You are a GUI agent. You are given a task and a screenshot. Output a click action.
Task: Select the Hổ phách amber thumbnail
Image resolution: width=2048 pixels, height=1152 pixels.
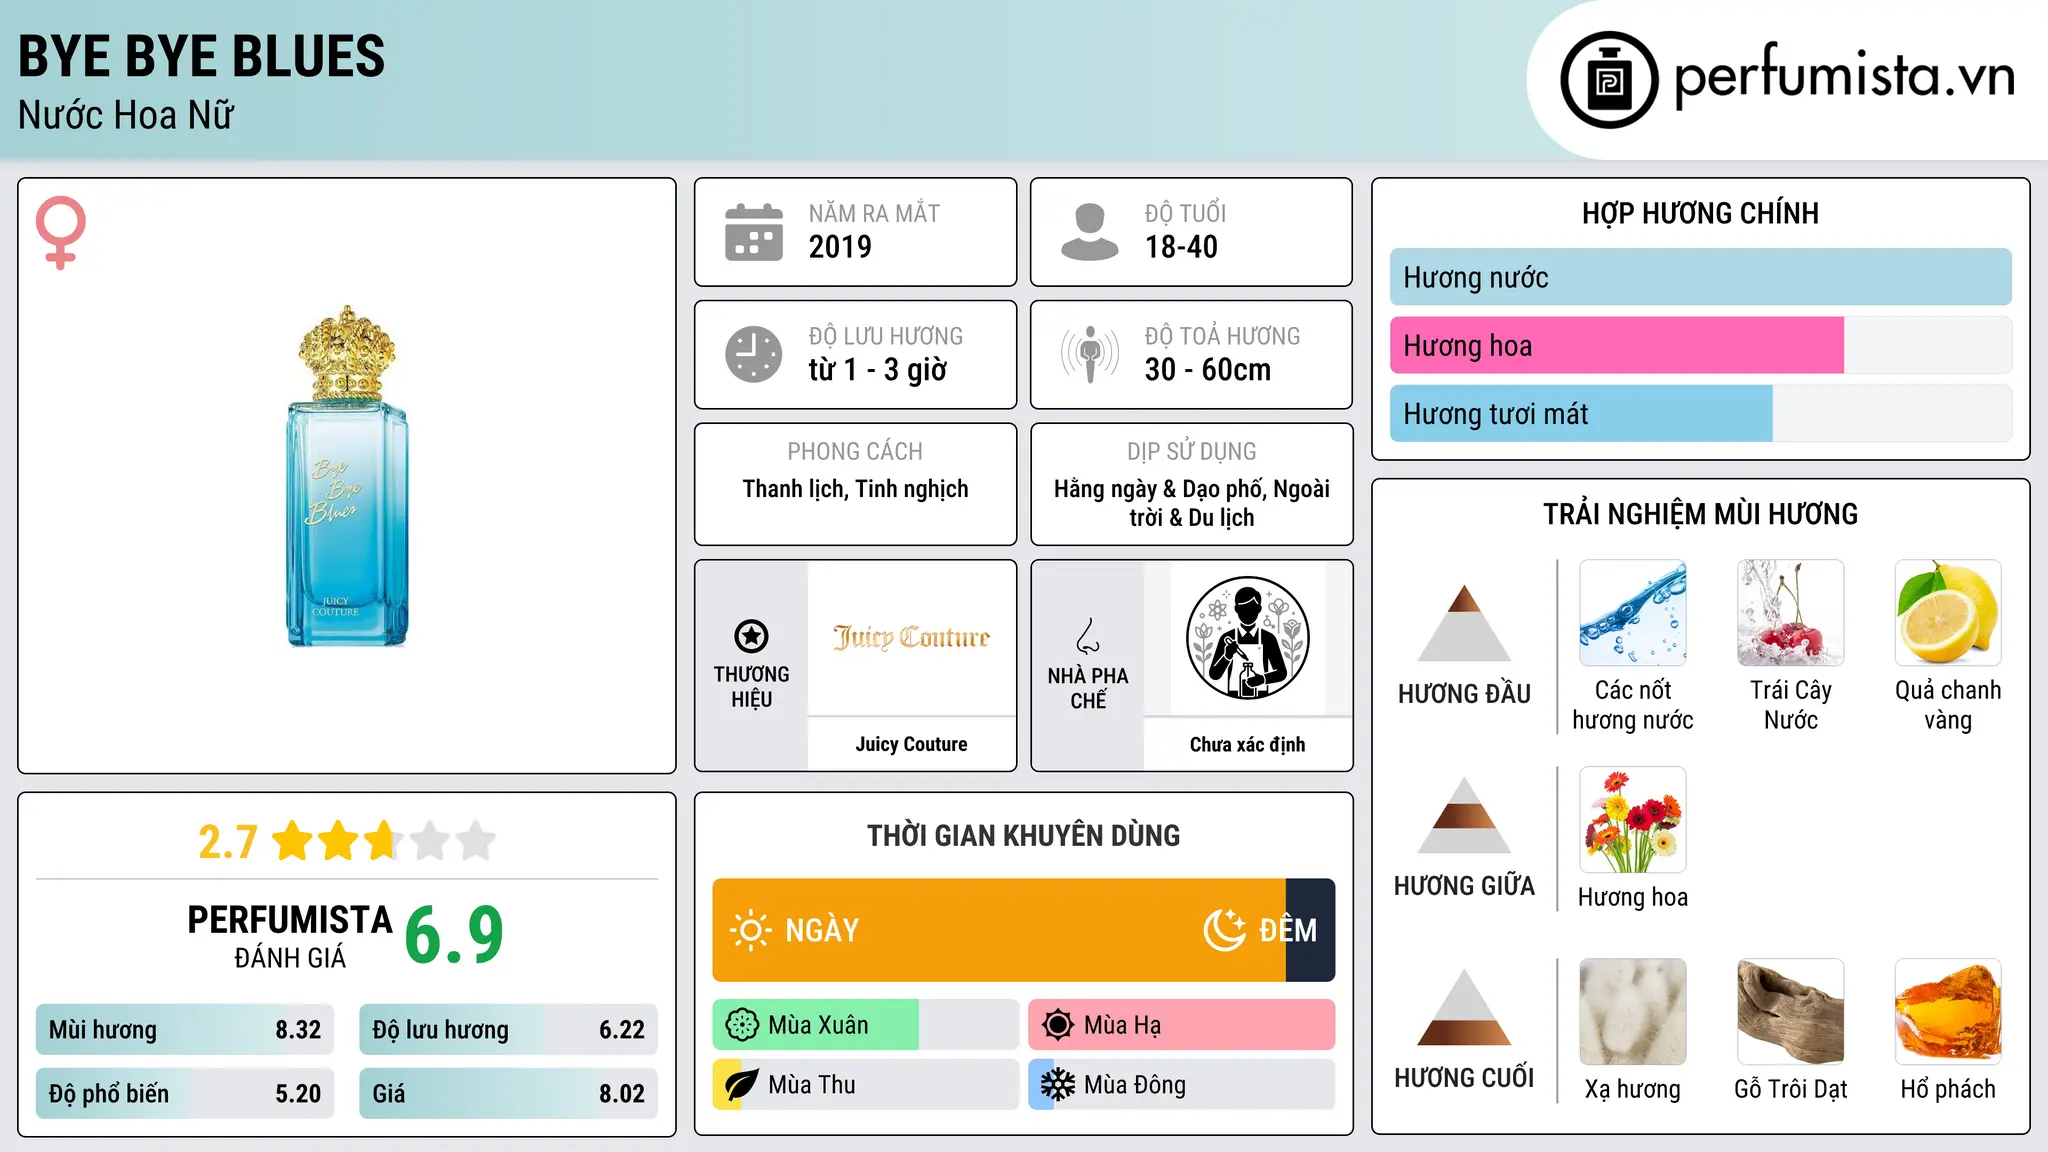pos(1948,1012)
